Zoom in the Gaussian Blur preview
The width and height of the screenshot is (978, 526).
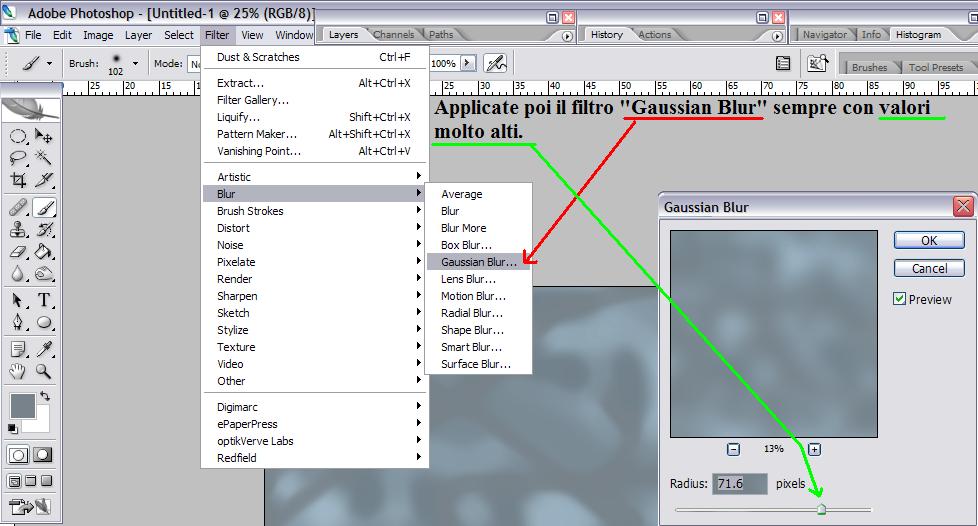point(814,449)
